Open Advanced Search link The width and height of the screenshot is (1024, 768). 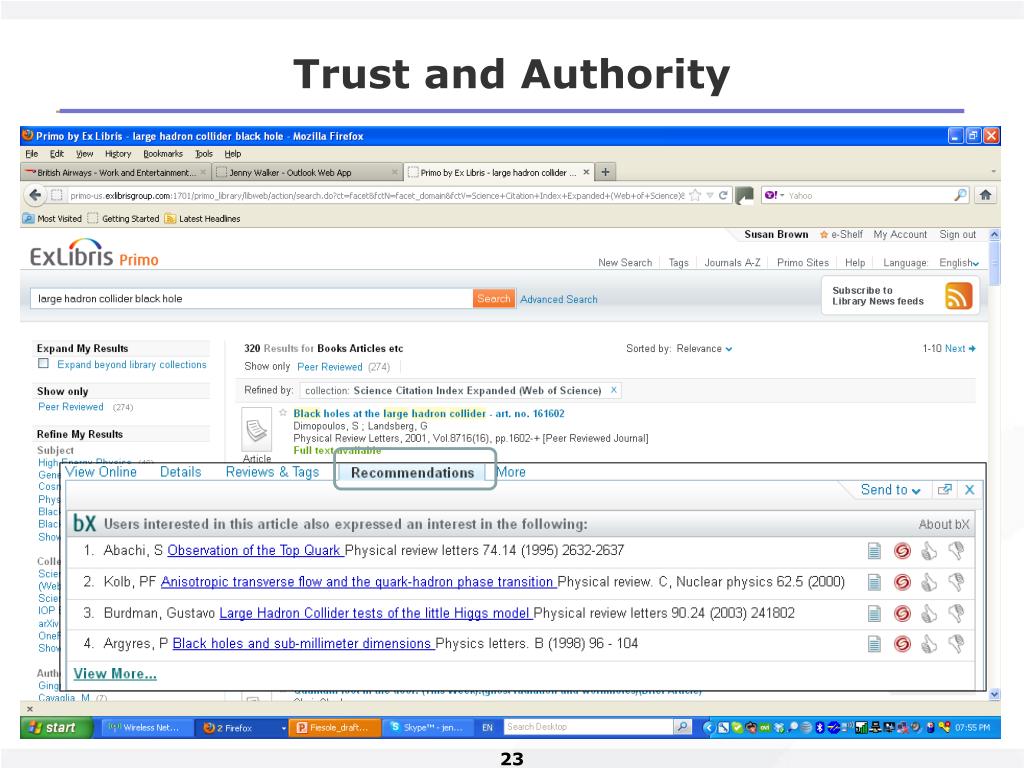(x=558, y=299)
